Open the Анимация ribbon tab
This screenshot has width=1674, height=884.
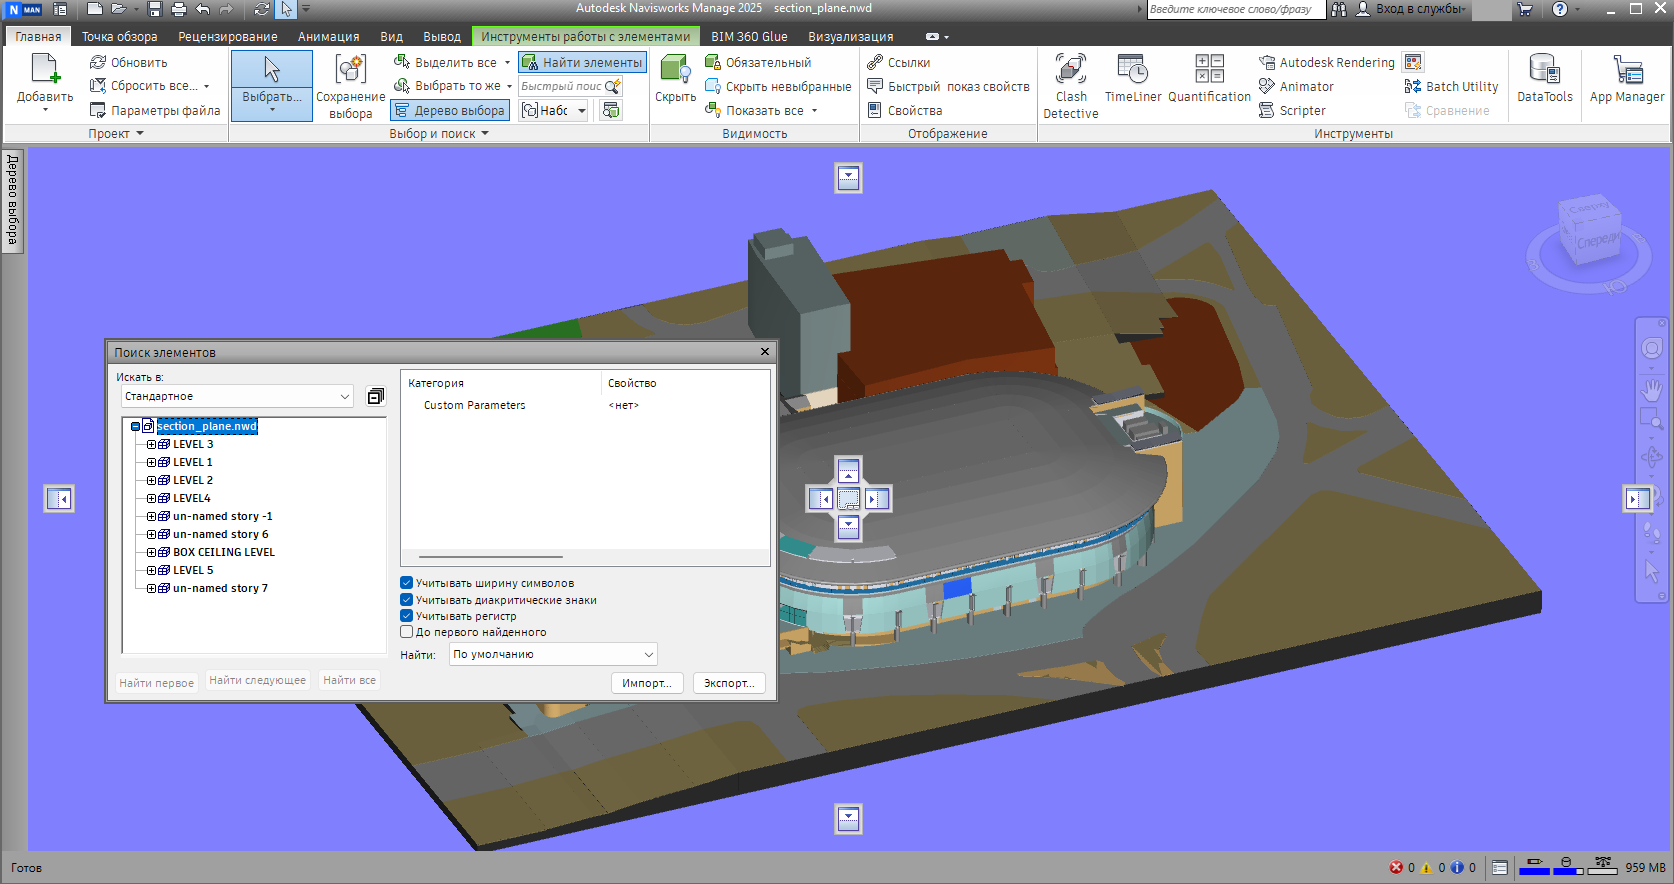click(328, 36)
